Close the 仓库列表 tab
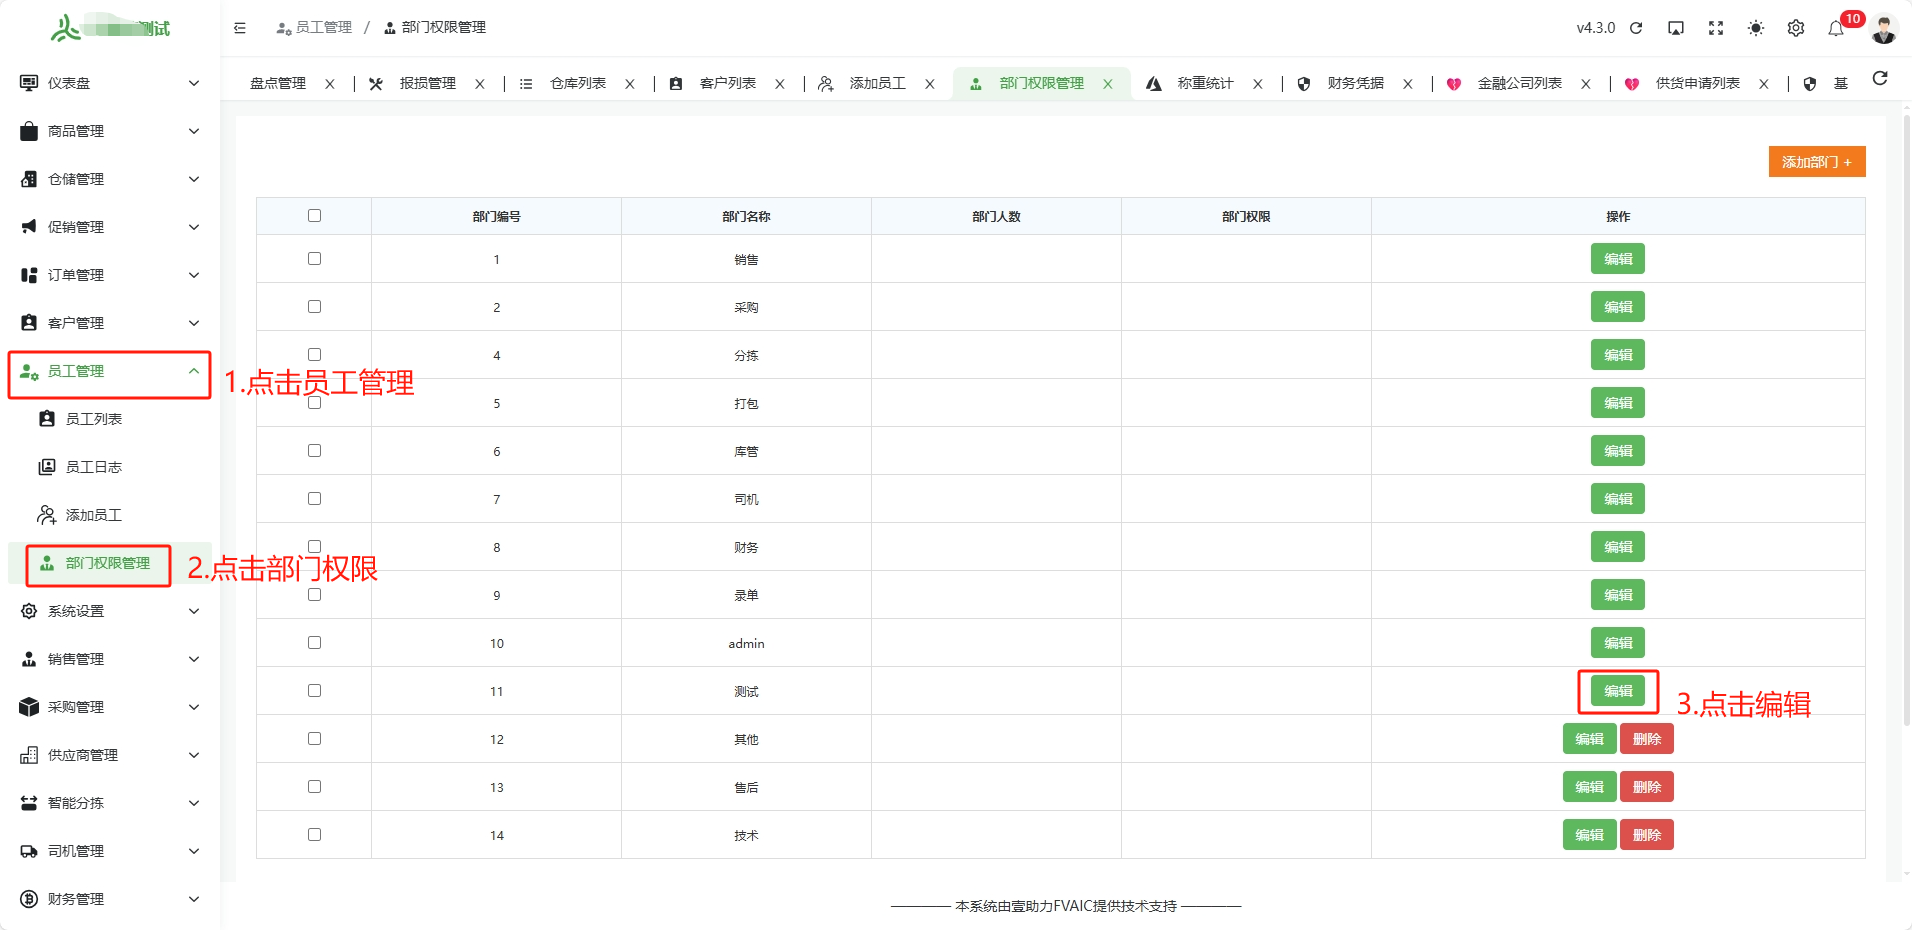Image resolution: width=1912 pixels, height=930 pixels. [x=630, y=84]
